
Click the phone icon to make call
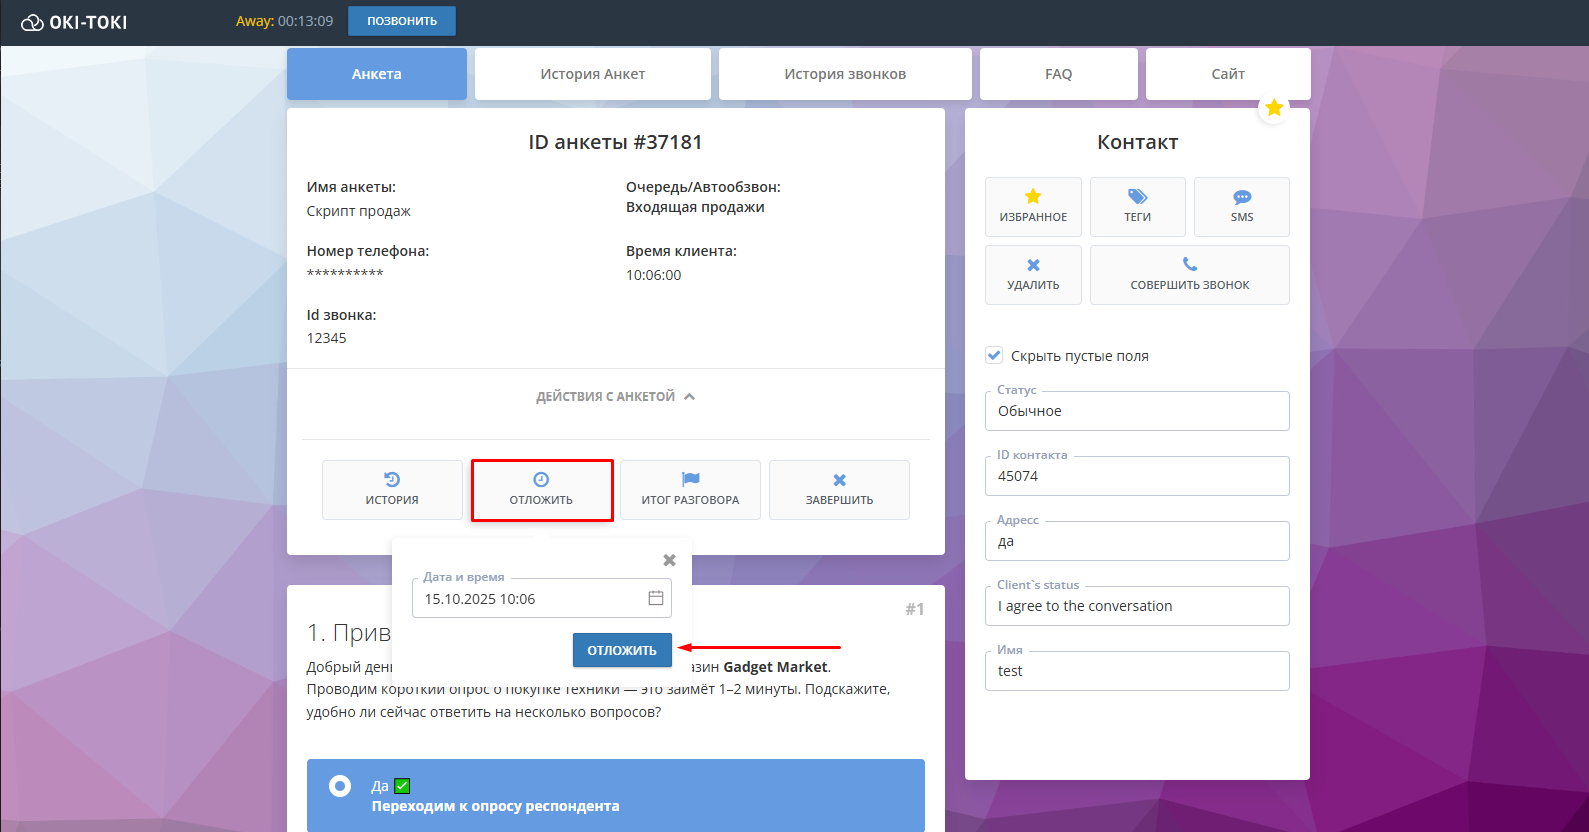(1189, 274)
